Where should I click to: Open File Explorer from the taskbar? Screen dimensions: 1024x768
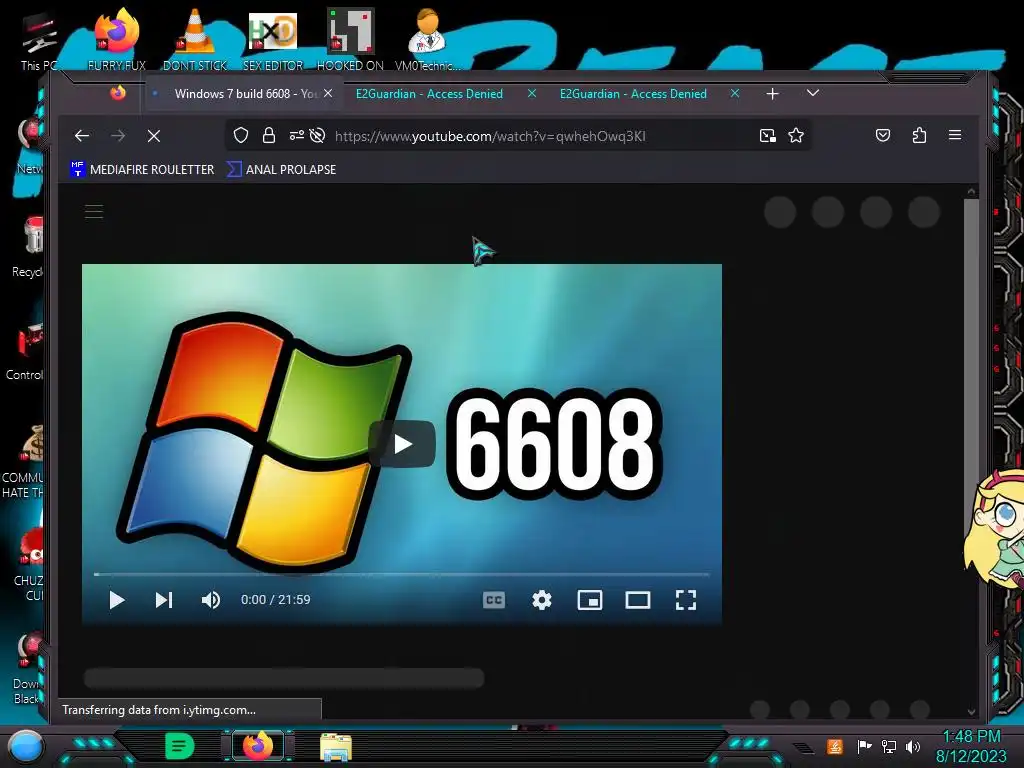[336, 746]
